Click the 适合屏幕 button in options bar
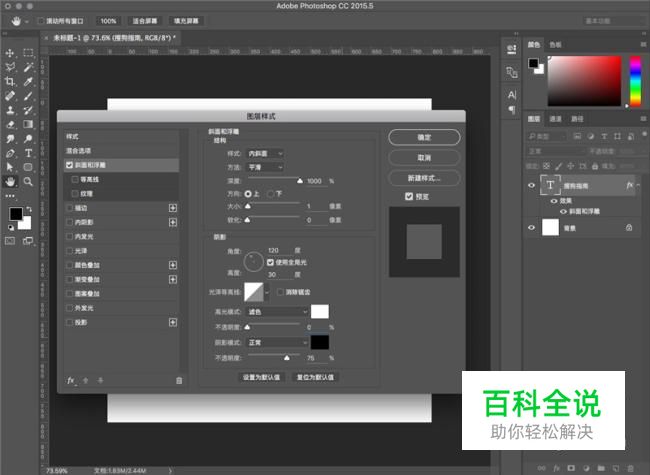 (x=145, y=21)
